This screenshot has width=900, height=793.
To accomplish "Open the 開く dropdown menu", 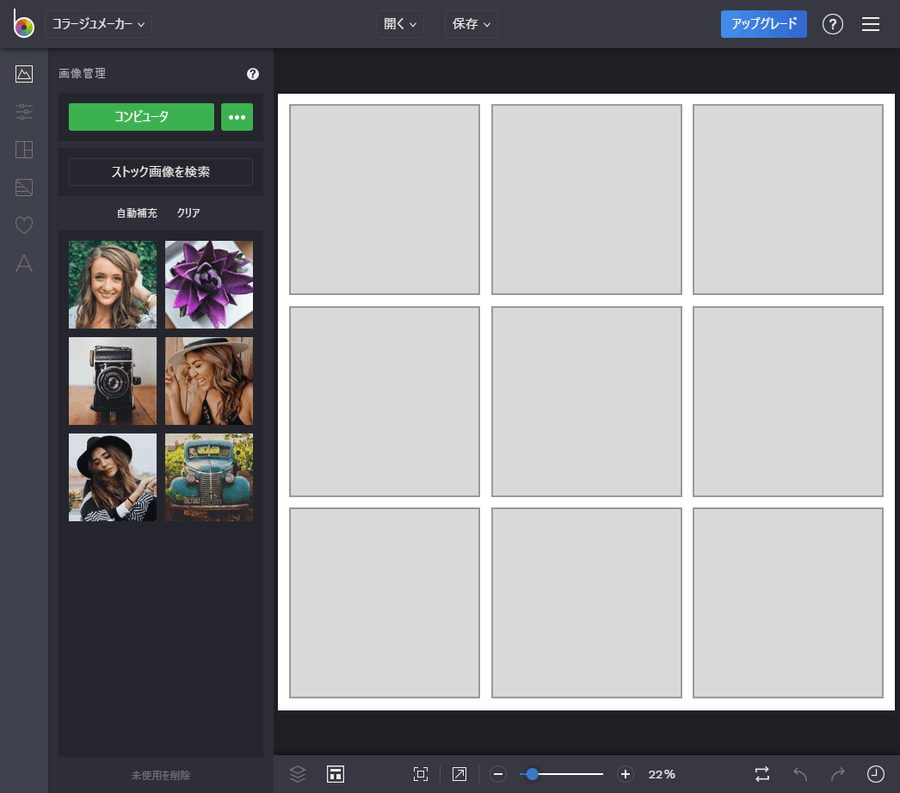I will click(400, 24).
